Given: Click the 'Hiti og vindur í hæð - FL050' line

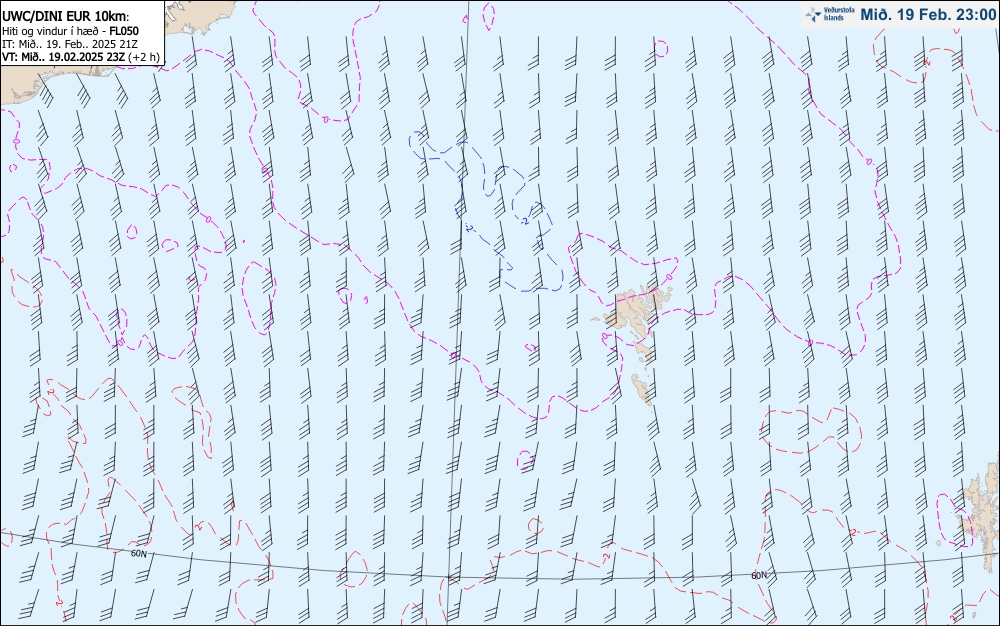Looking at the screenshot, I should [x=70, y=31].
